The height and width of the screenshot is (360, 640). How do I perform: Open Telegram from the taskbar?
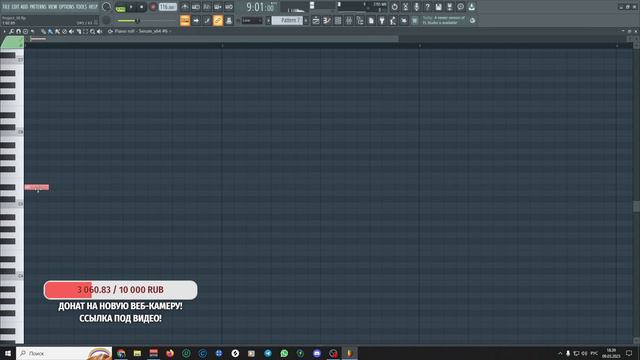click(268, 353)
